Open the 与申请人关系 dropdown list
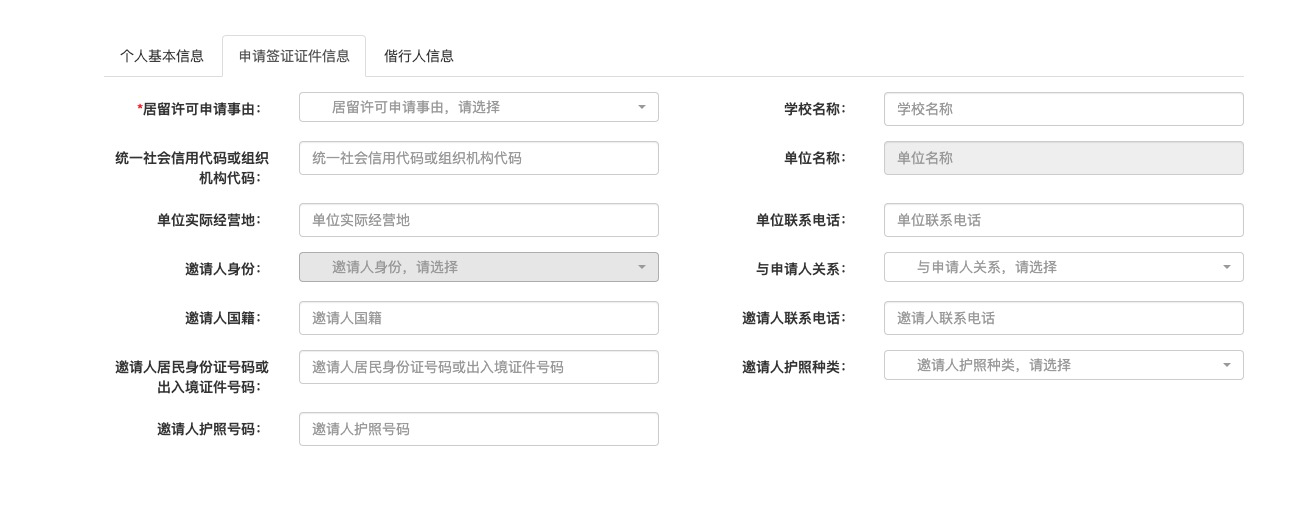Screen dimensions: 1302x507 click(1063, 267)
